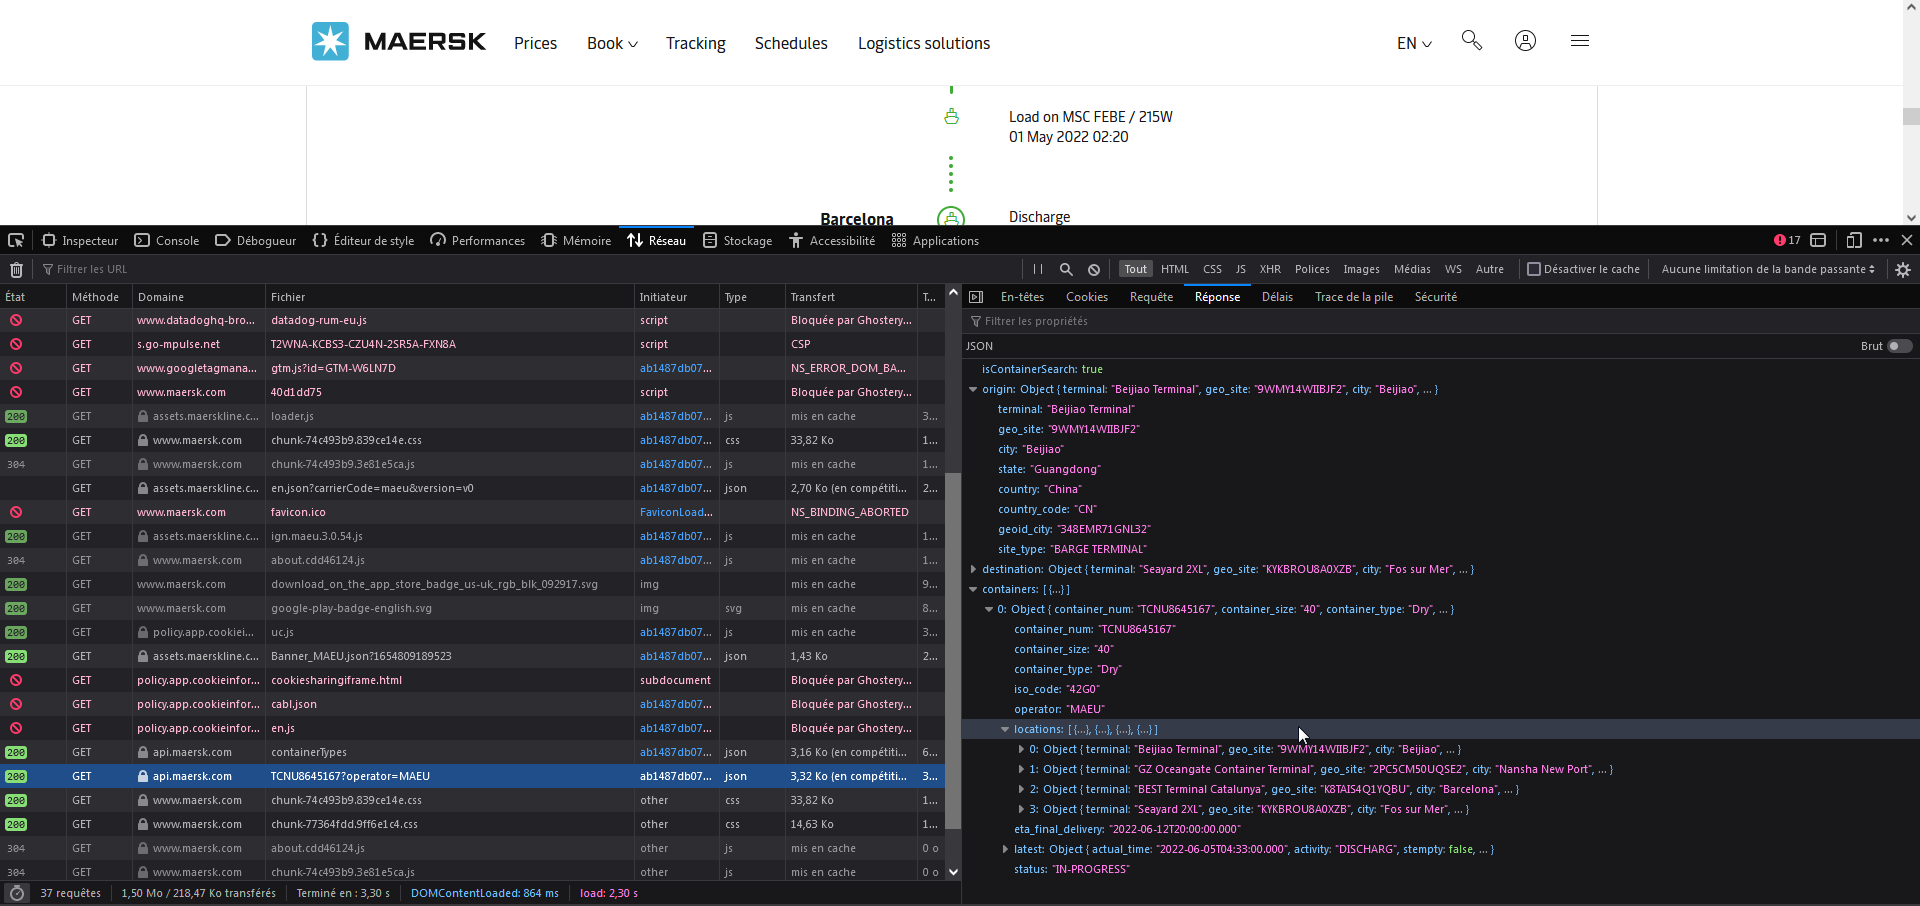Open the Débogueur panel
This screenshot has width=1920, height=906.
click(x=256, y=240)
